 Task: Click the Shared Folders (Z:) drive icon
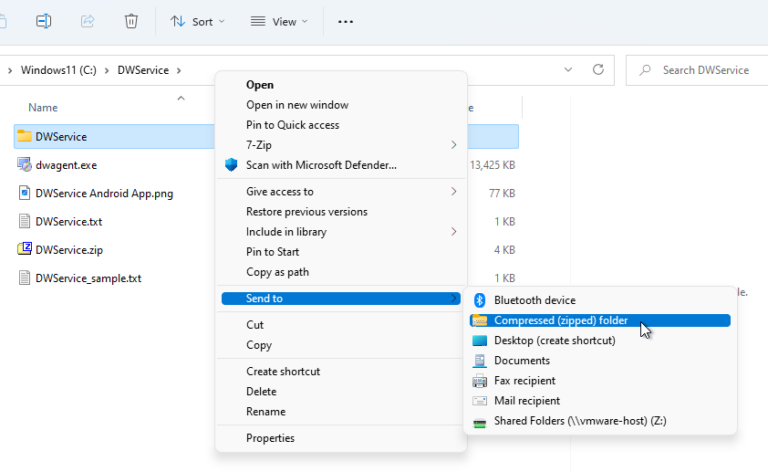pos(480,422)
